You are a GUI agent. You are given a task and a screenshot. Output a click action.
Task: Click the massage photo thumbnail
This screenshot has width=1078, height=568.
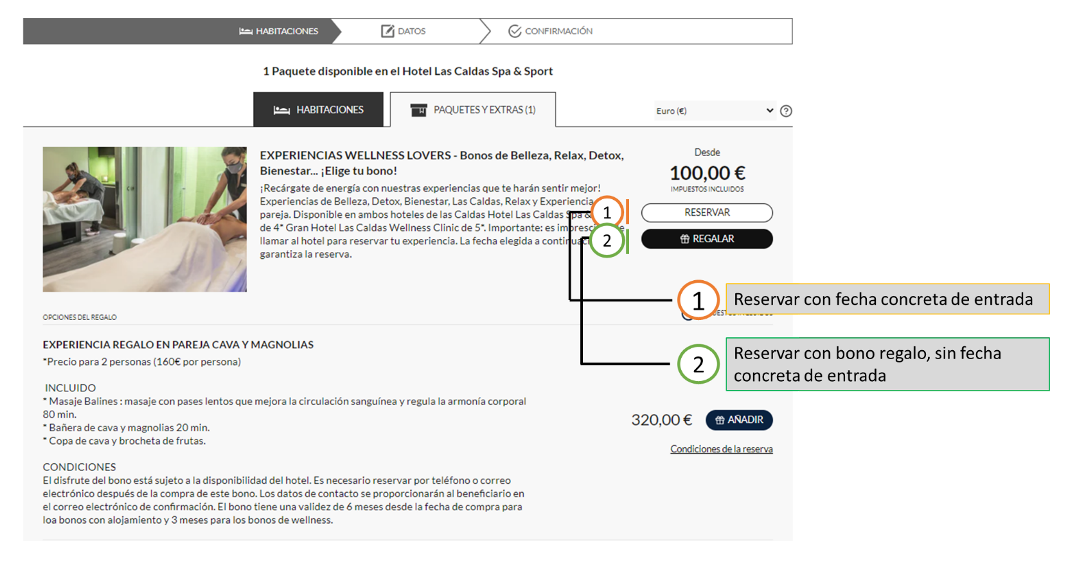click(x=145, y=219)
